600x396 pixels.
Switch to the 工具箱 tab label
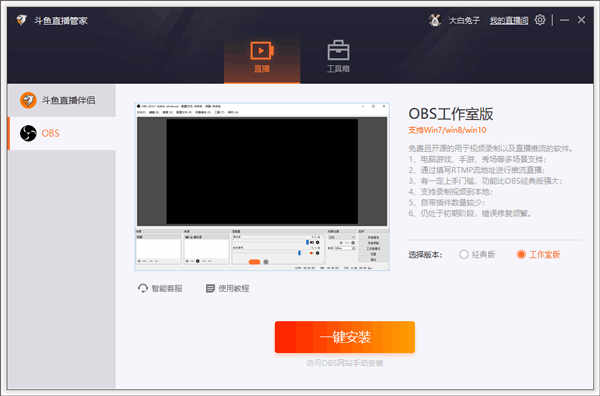338,69
